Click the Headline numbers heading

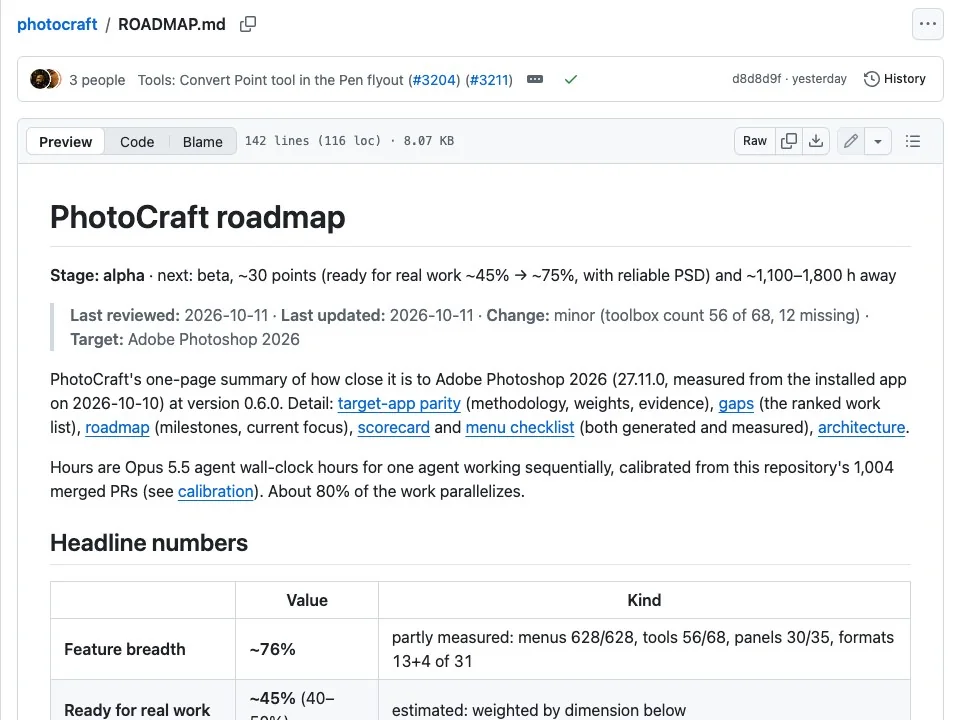[149, 542]
